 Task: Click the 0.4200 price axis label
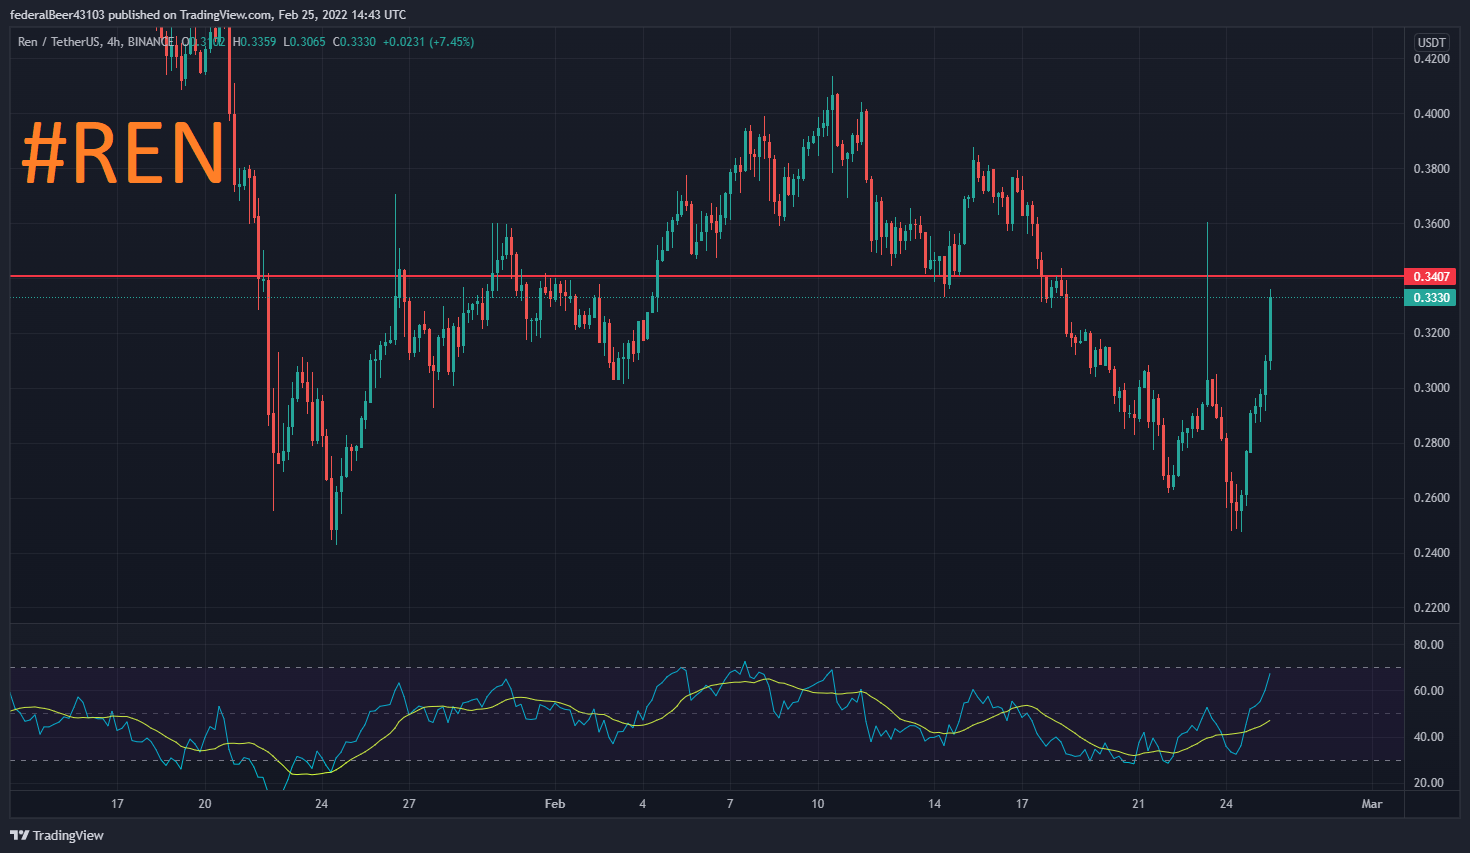(x=1431, y=59)
